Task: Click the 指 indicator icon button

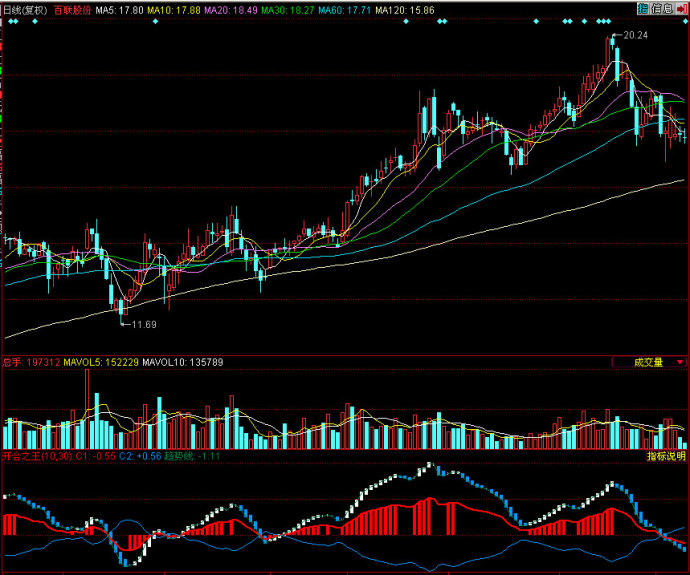Action: click(643, 9)
